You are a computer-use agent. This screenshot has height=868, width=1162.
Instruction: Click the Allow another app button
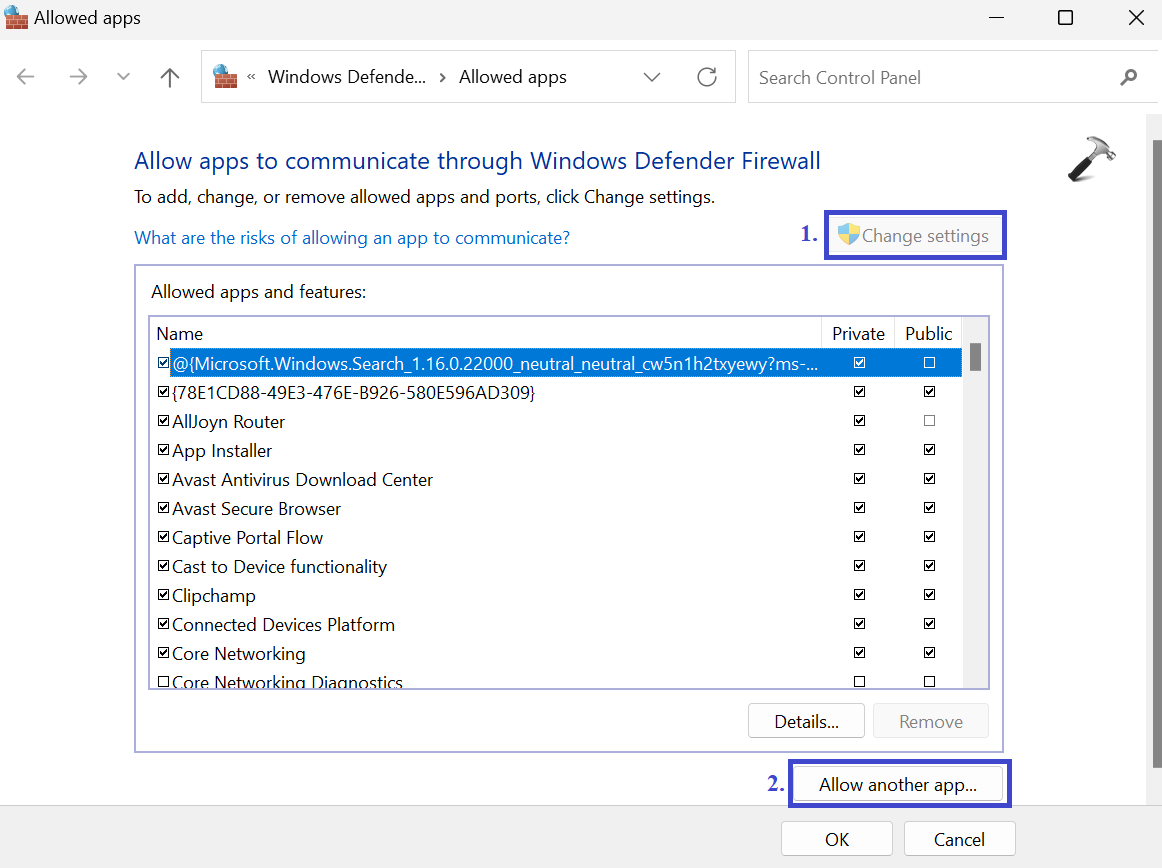click(x=897, y=785)
